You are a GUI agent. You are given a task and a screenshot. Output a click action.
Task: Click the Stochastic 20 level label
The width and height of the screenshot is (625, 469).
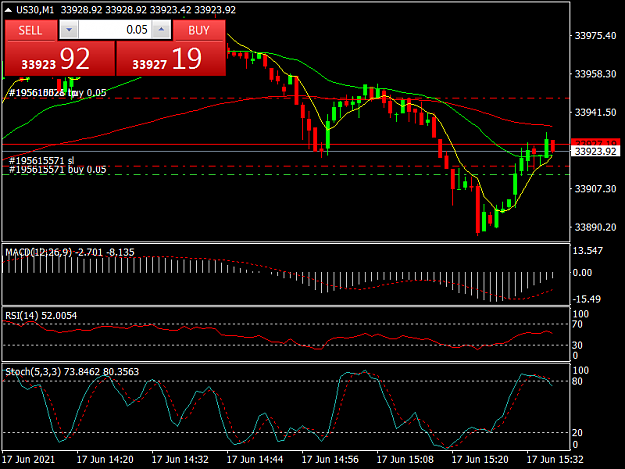tap(578, 433)
